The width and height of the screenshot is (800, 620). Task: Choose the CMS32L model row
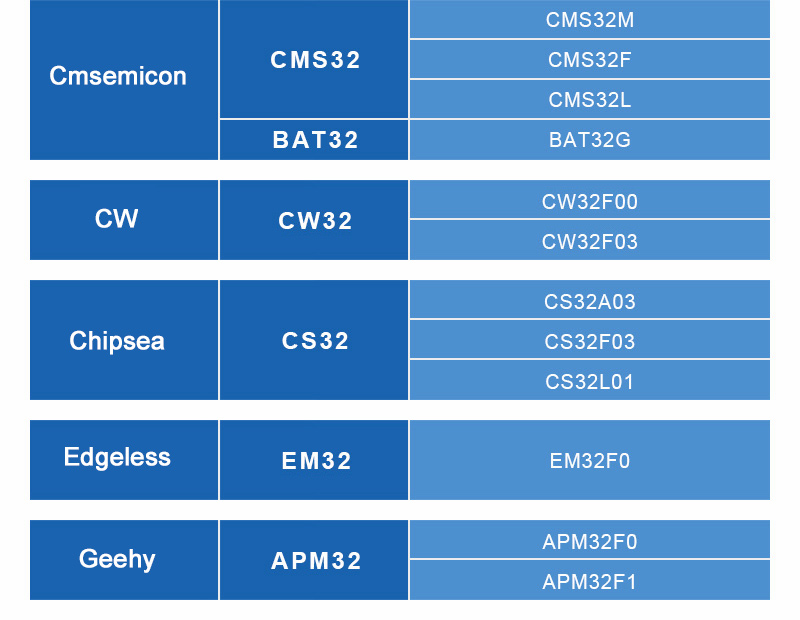click(x=589, y=100)
